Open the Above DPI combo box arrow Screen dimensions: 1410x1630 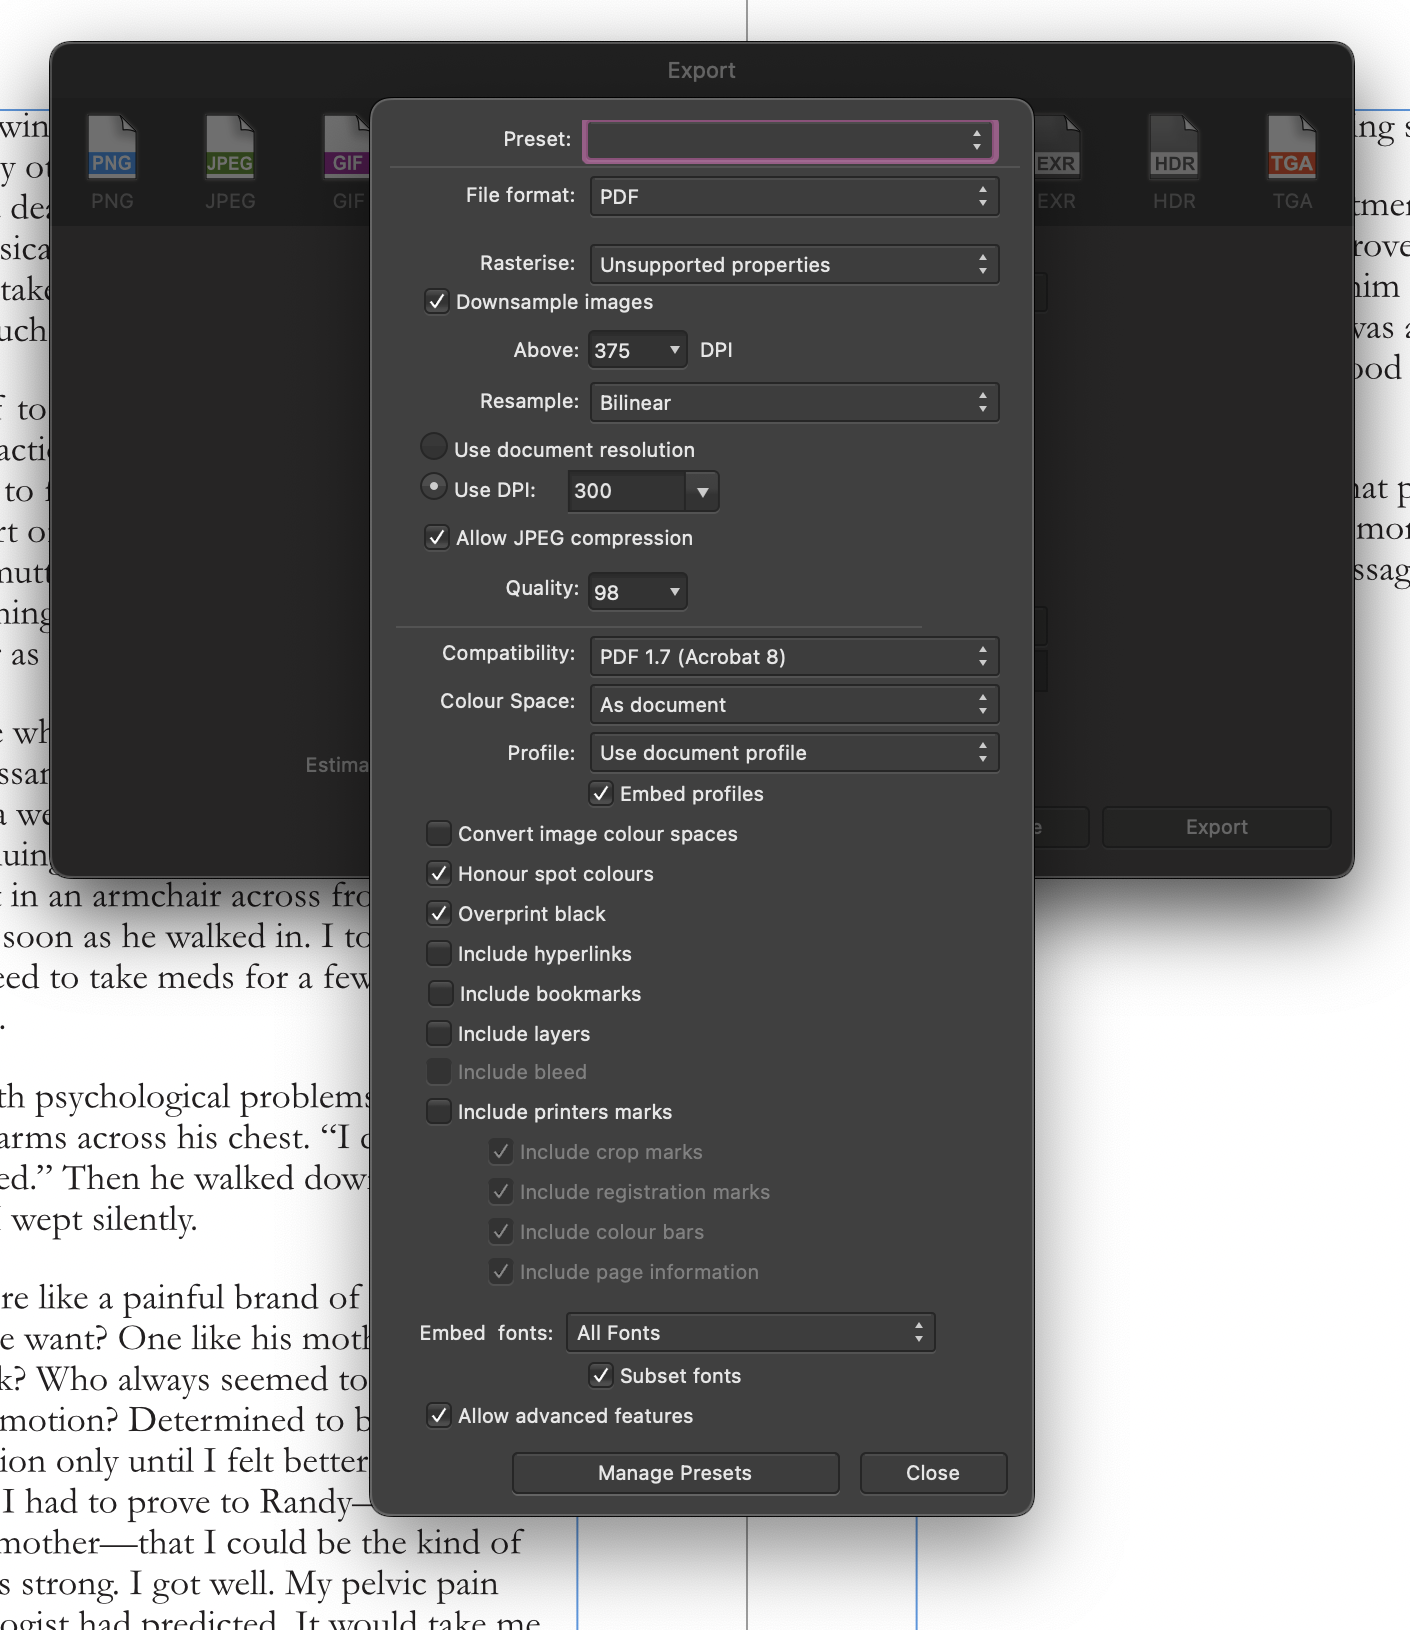click(x=675, y=350)
